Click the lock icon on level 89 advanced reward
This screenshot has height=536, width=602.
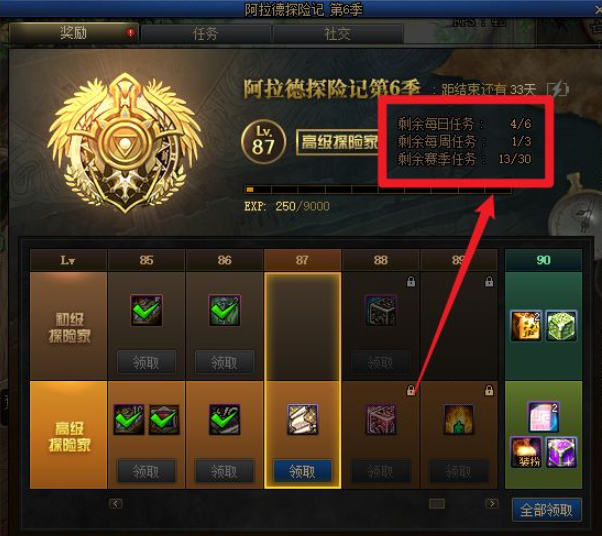click(489, 390)
